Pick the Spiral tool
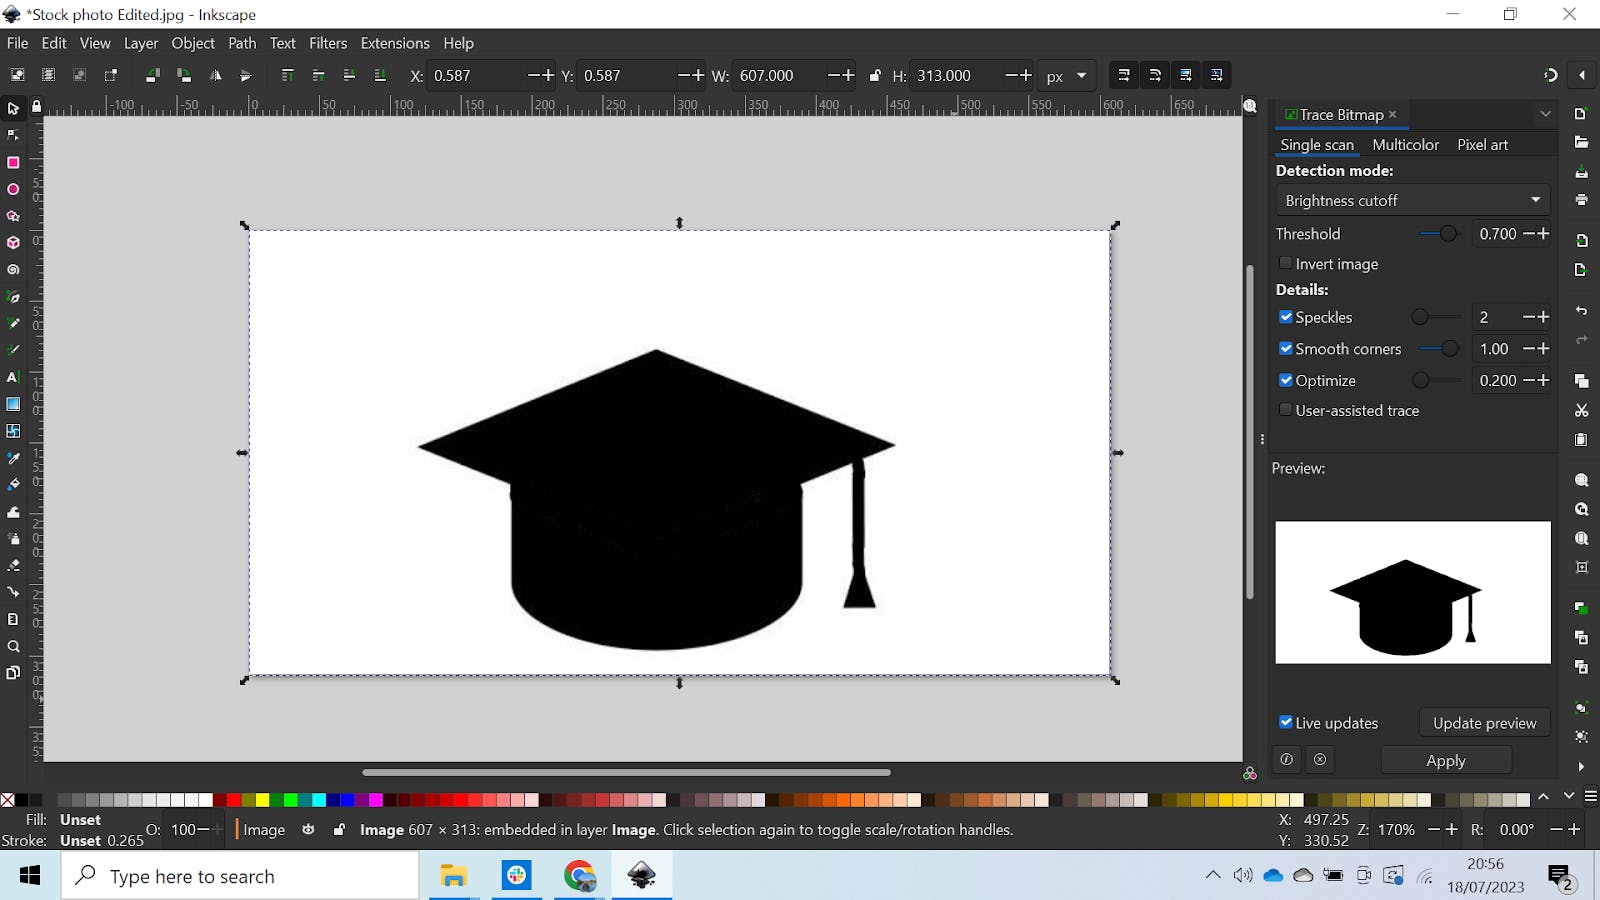Viewport: 1600px width, 900px height. 13,269
